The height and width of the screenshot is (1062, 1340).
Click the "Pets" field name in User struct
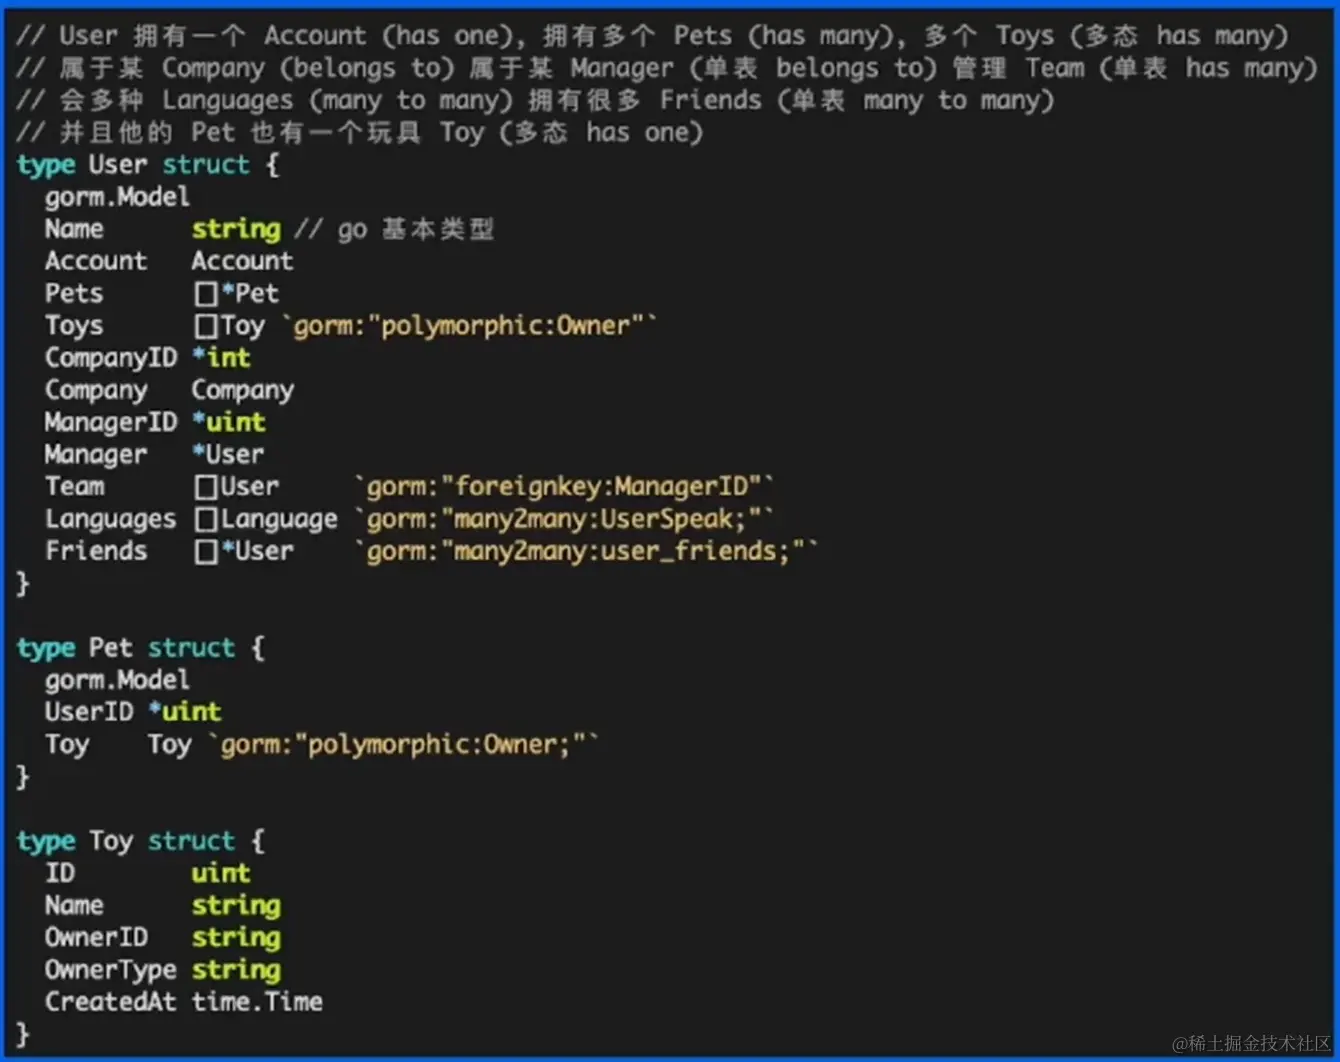[x=74, y=293]
